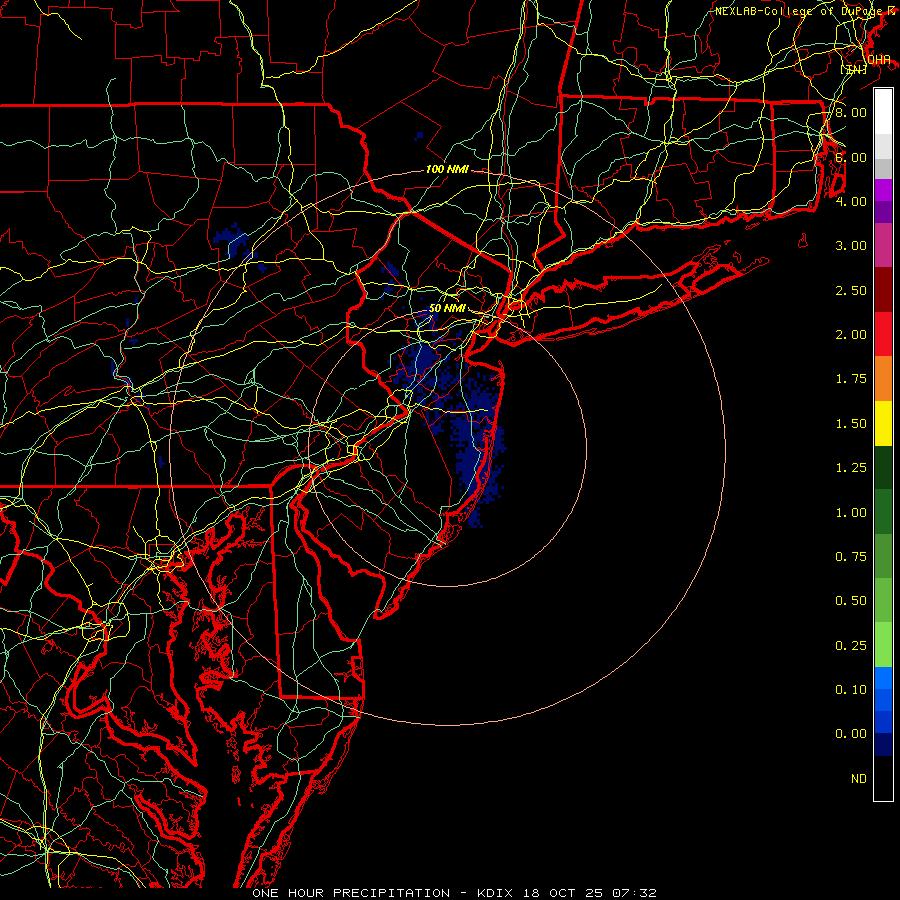Image resolution: width=900 pixels, height=900 pixels.
Task: Click the '2.50' legend value
Action: [851, 290]
